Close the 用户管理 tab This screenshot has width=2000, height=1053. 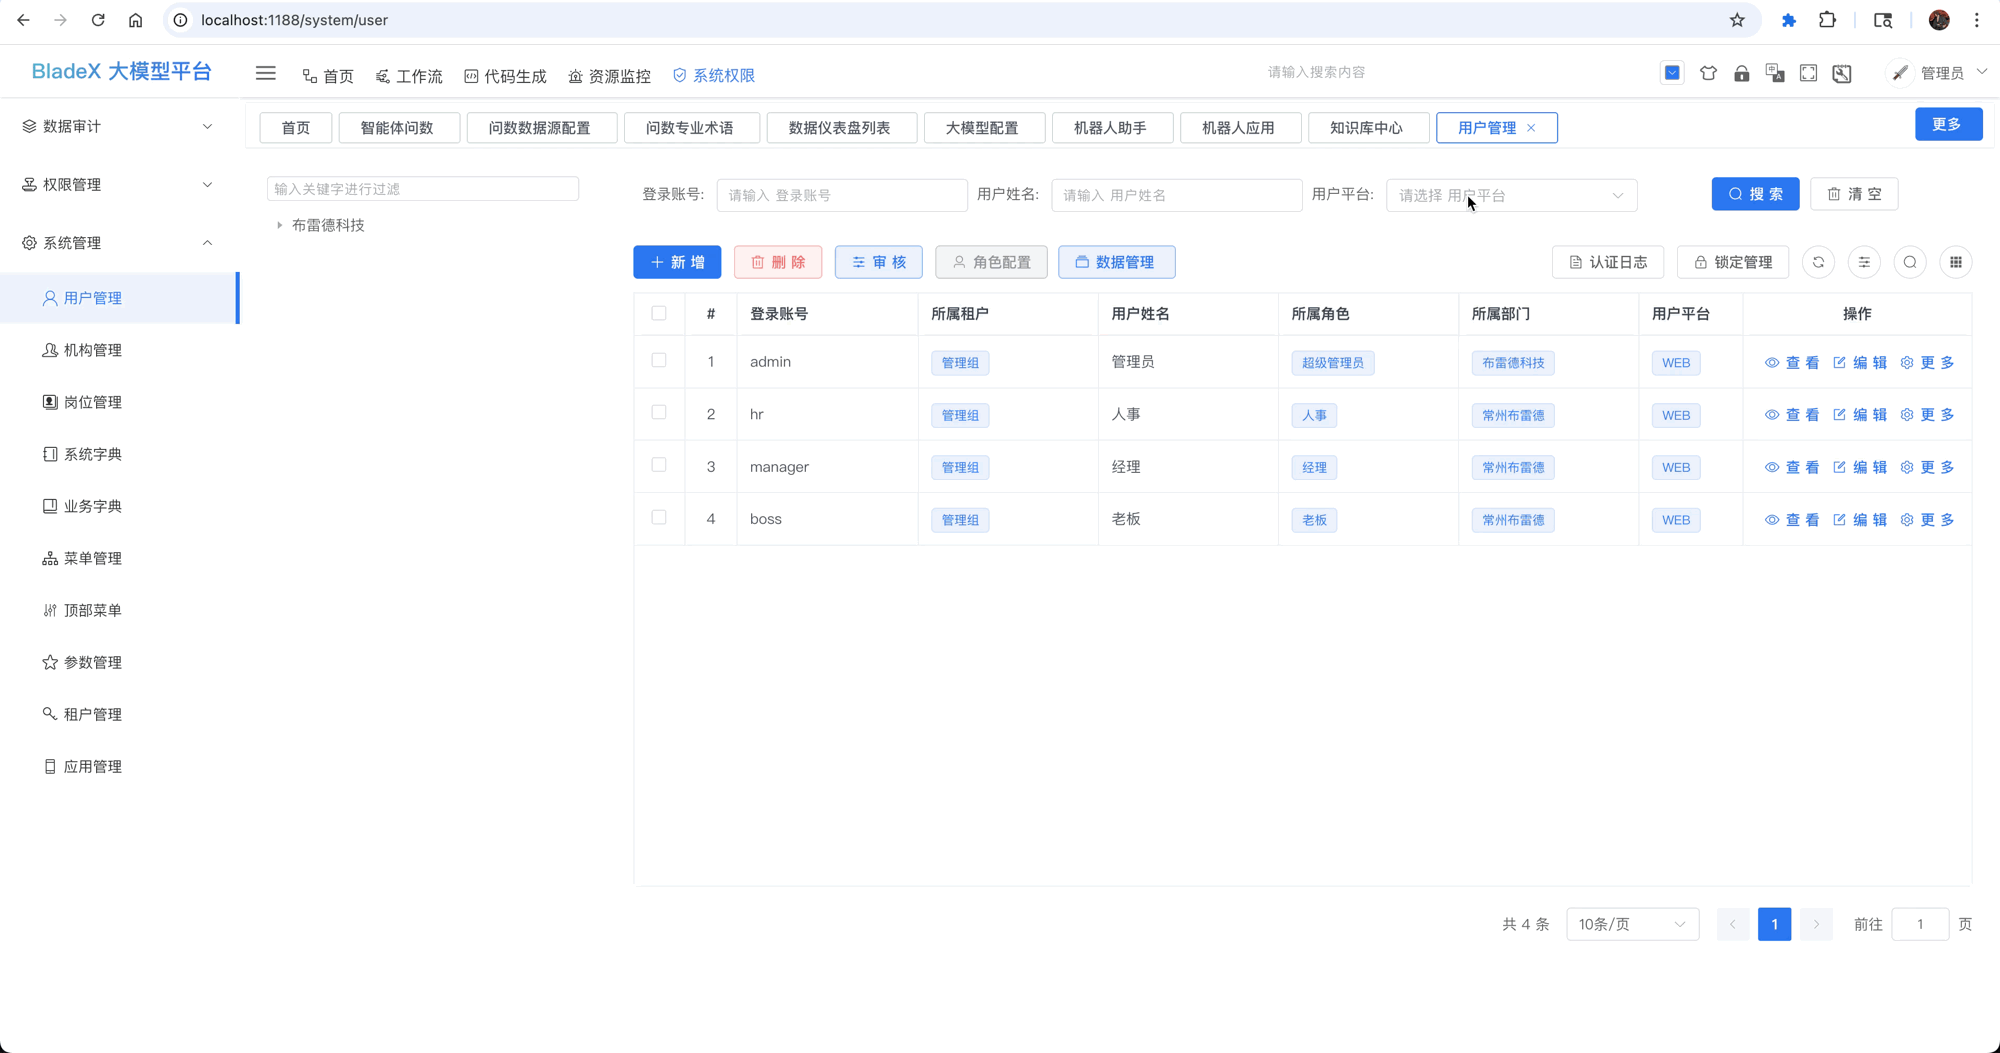click(1531, 128)
